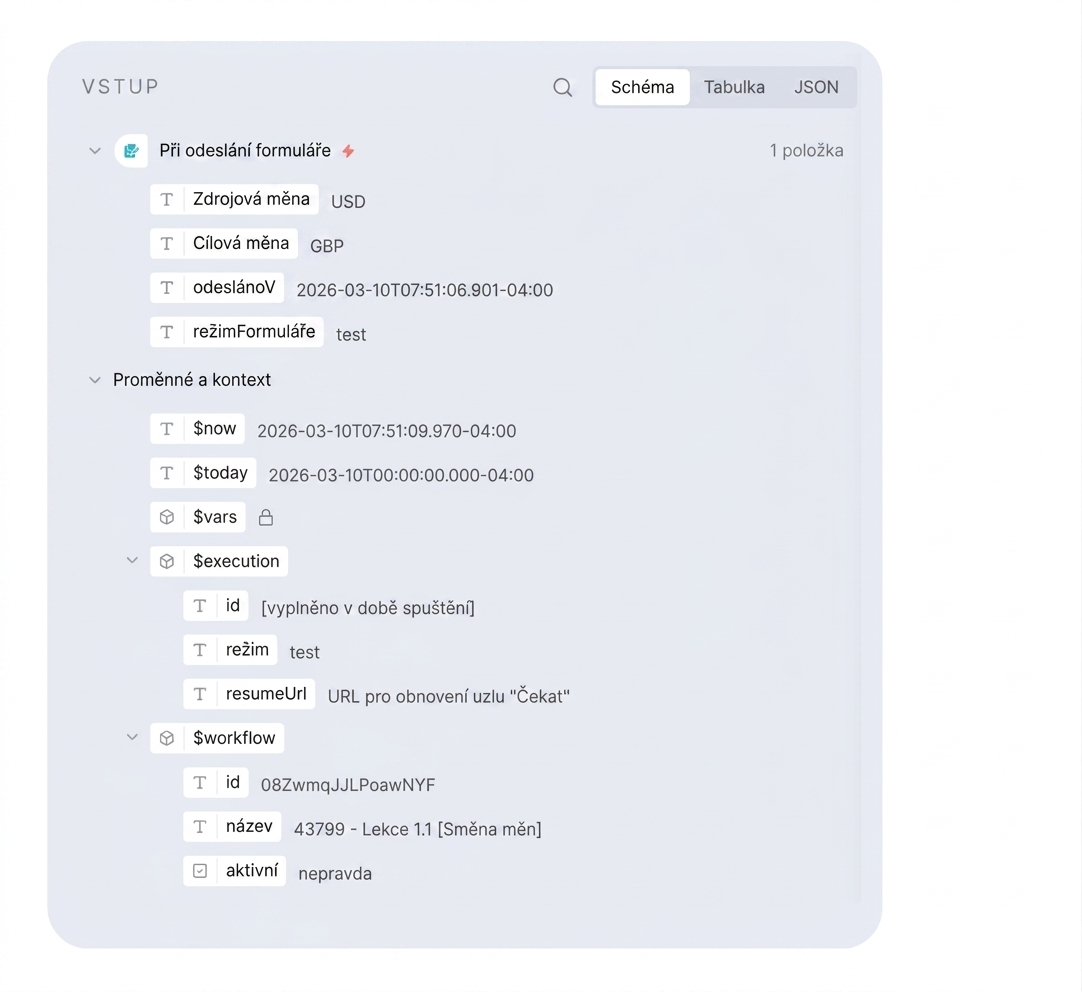Click the lock icon next to $vars
Screen dimensions: 1082x992
[266, 517]
